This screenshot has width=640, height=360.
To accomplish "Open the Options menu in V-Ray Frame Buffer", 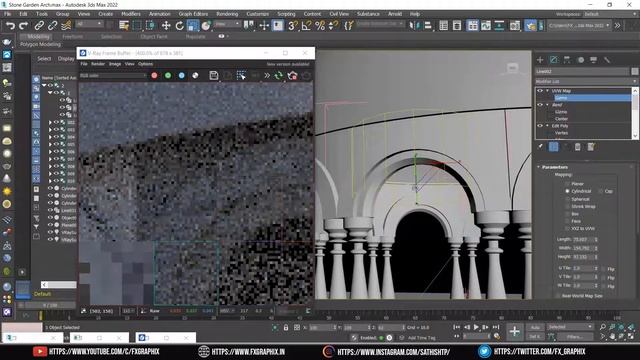I will tap(145, 64).
